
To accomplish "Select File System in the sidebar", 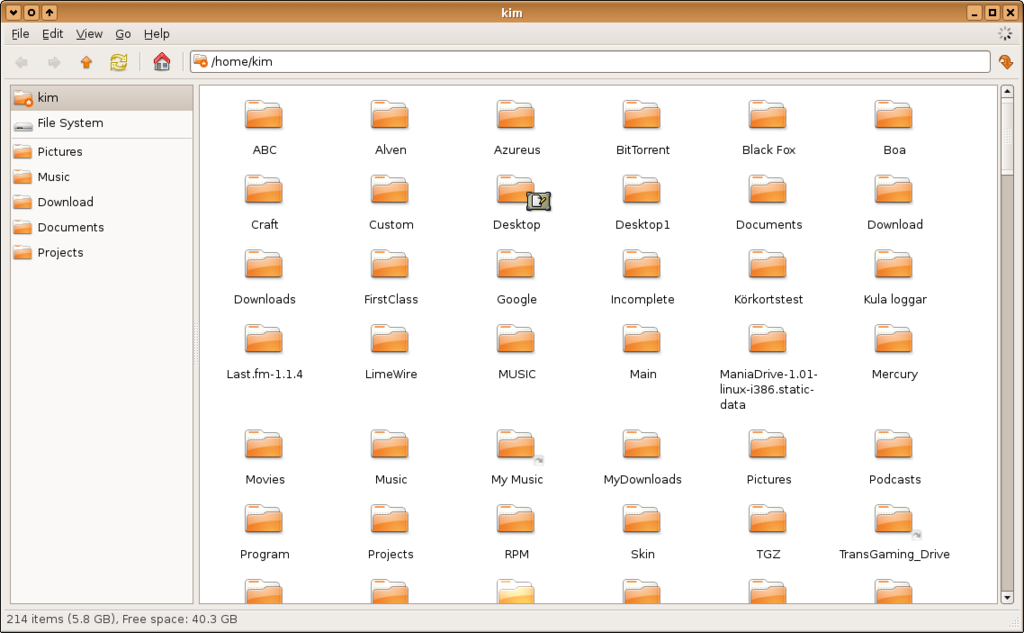I will [70, 123].
